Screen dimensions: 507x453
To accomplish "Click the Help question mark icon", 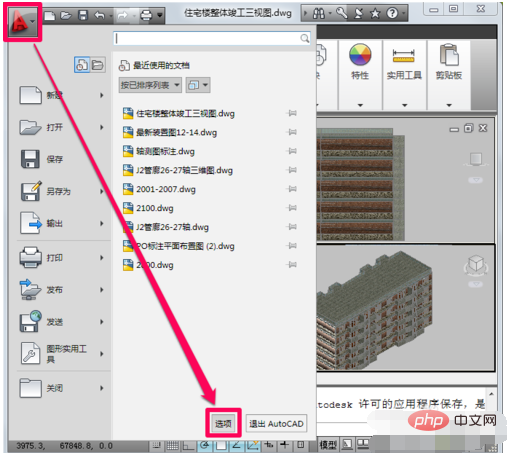I will [x=392, y=14].
